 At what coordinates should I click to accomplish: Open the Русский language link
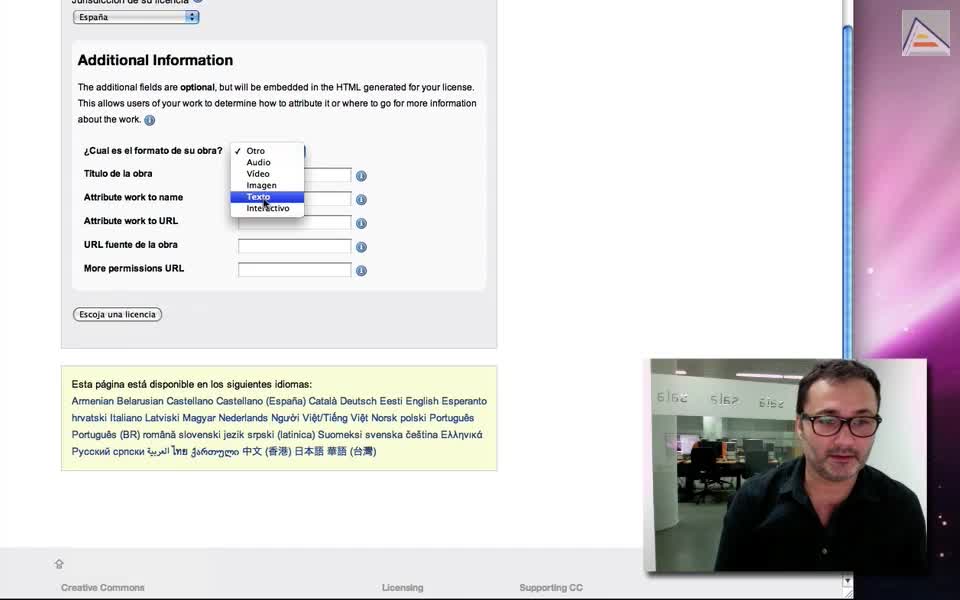pyautogui.click(x=91, y=451)
